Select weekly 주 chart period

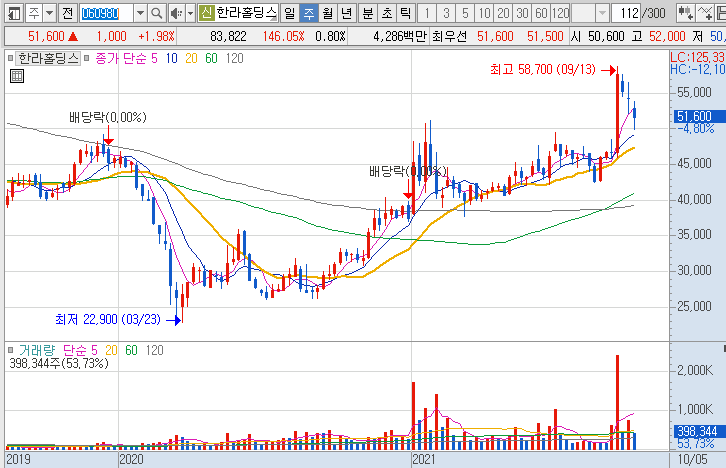[x=308, y=13]
